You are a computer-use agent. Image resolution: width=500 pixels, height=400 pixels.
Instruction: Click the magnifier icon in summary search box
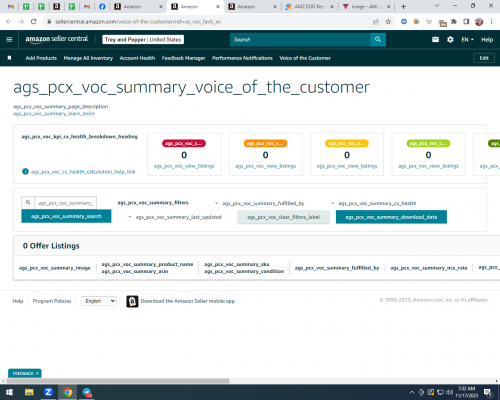pos(28,202)
